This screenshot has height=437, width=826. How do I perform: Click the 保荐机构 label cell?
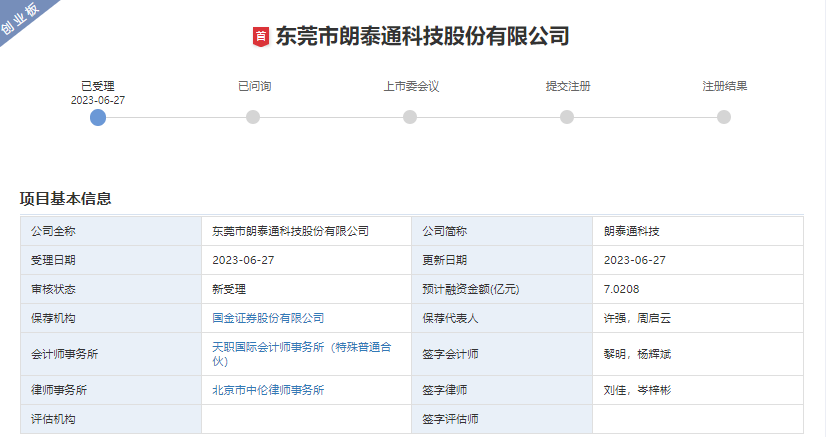(111, 318)
